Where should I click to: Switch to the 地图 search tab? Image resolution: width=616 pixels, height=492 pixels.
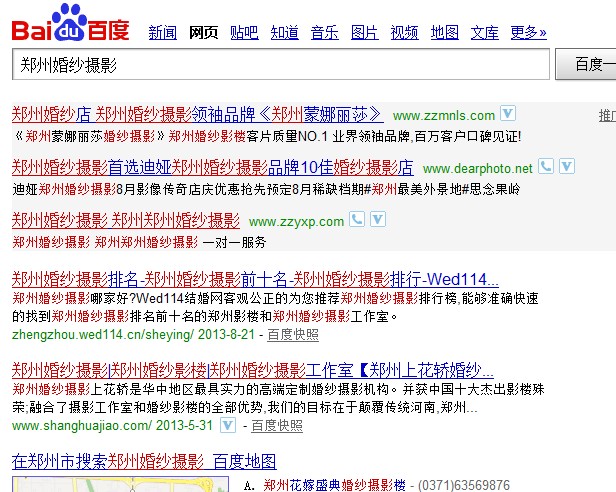(x=445, y=32)
